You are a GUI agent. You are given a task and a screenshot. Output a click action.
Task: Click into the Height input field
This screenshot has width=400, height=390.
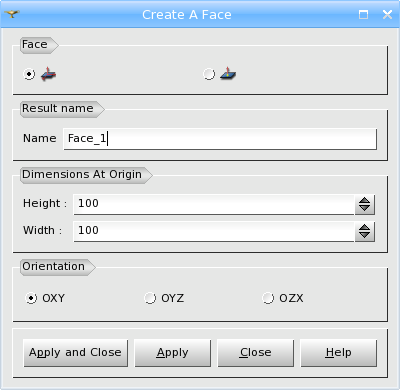214,204
